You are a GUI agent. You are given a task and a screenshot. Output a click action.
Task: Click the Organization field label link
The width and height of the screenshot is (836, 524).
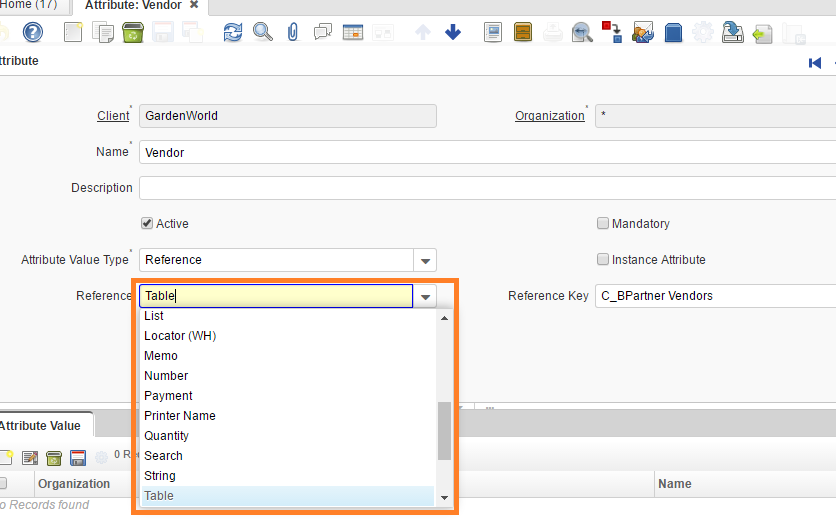pyautogui.click(x=549, y=116)
